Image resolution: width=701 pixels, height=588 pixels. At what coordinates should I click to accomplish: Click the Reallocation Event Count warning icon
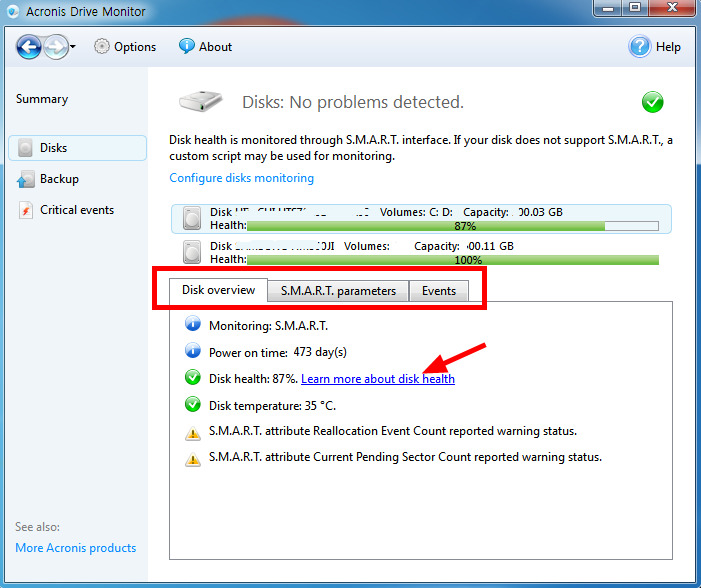193,432
